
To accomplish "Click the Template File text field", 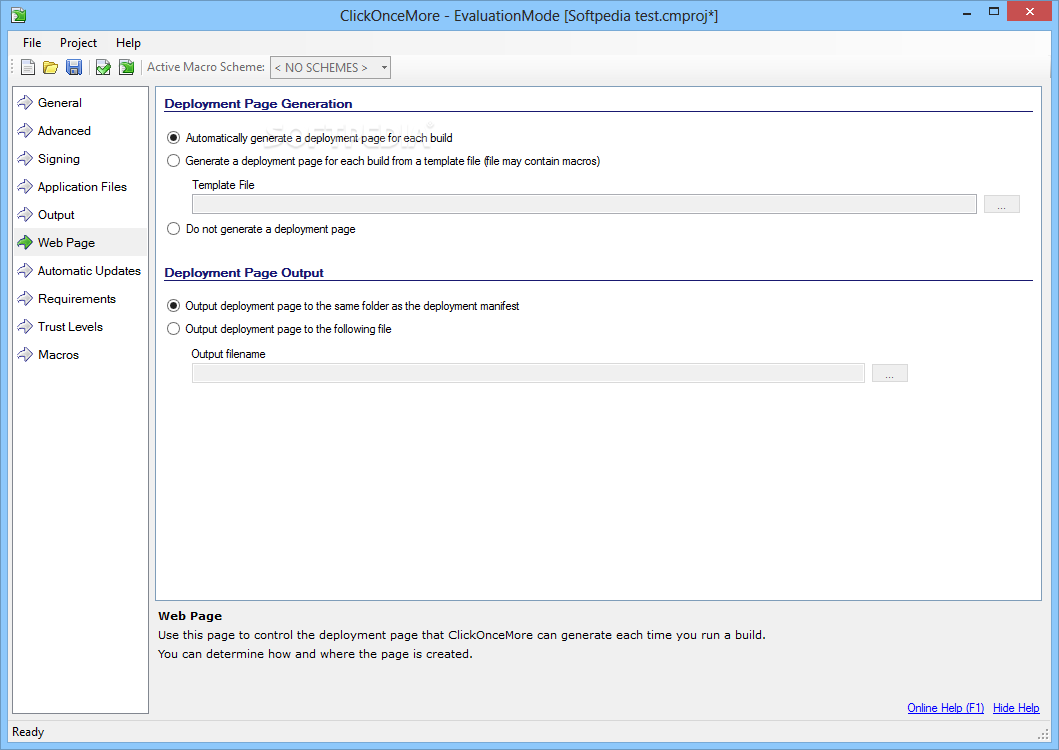I will click(584, 204).
